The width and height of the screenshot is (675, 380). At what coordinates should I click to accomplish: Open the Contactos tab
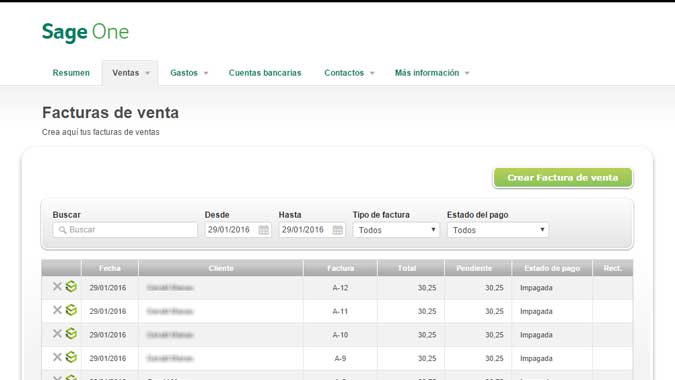[x=344, y=73]
